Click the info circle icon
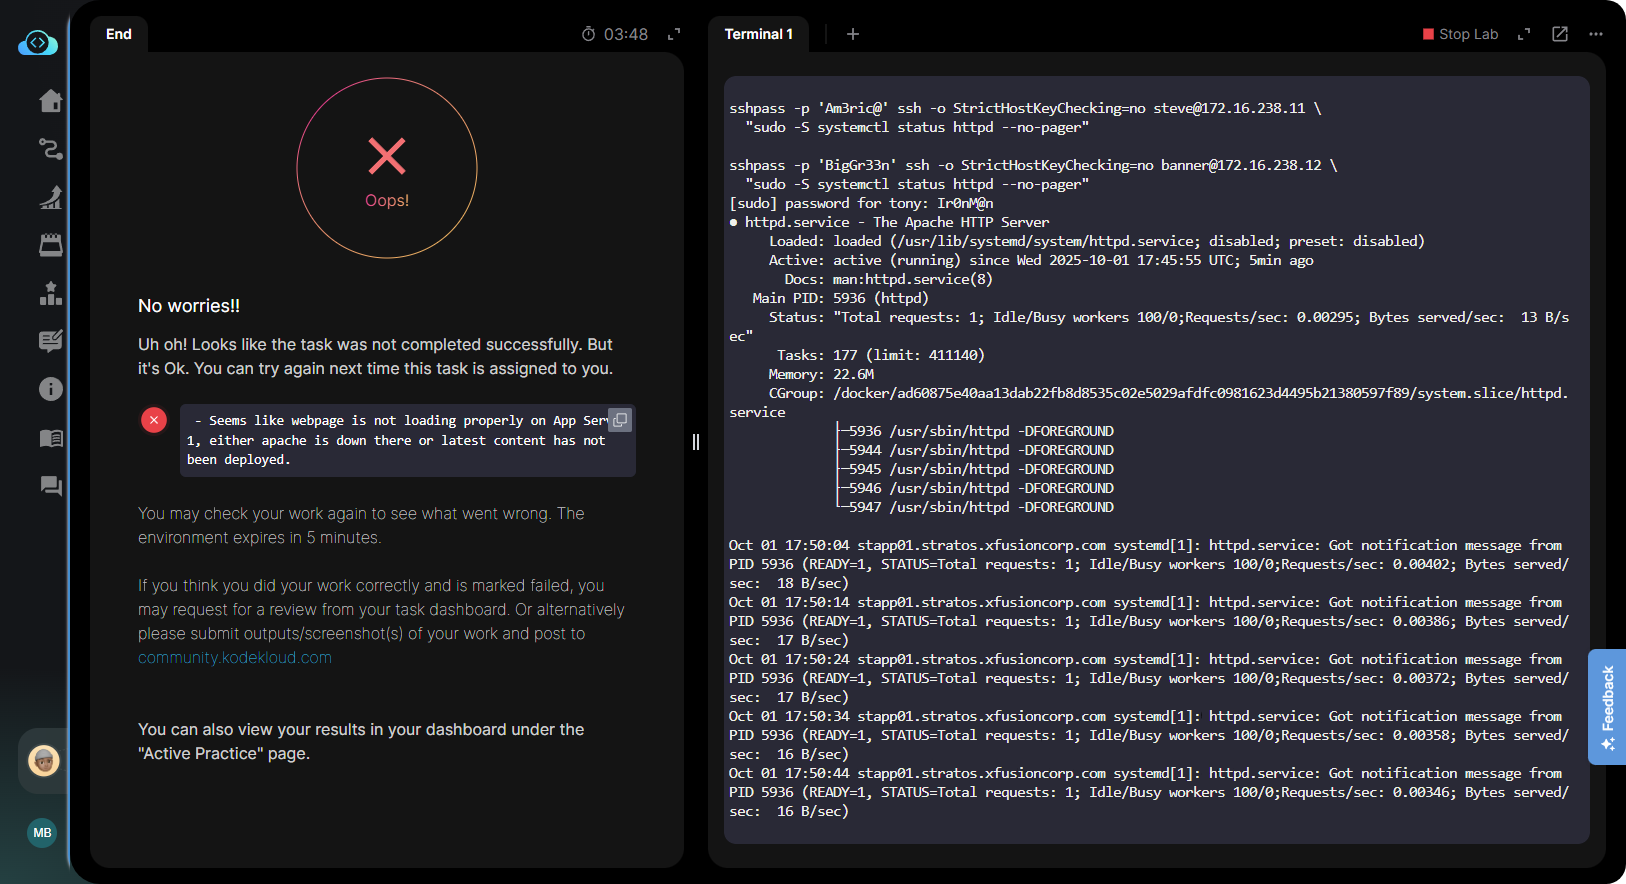Screen dimensions: 1626x884 coord(50,389)
